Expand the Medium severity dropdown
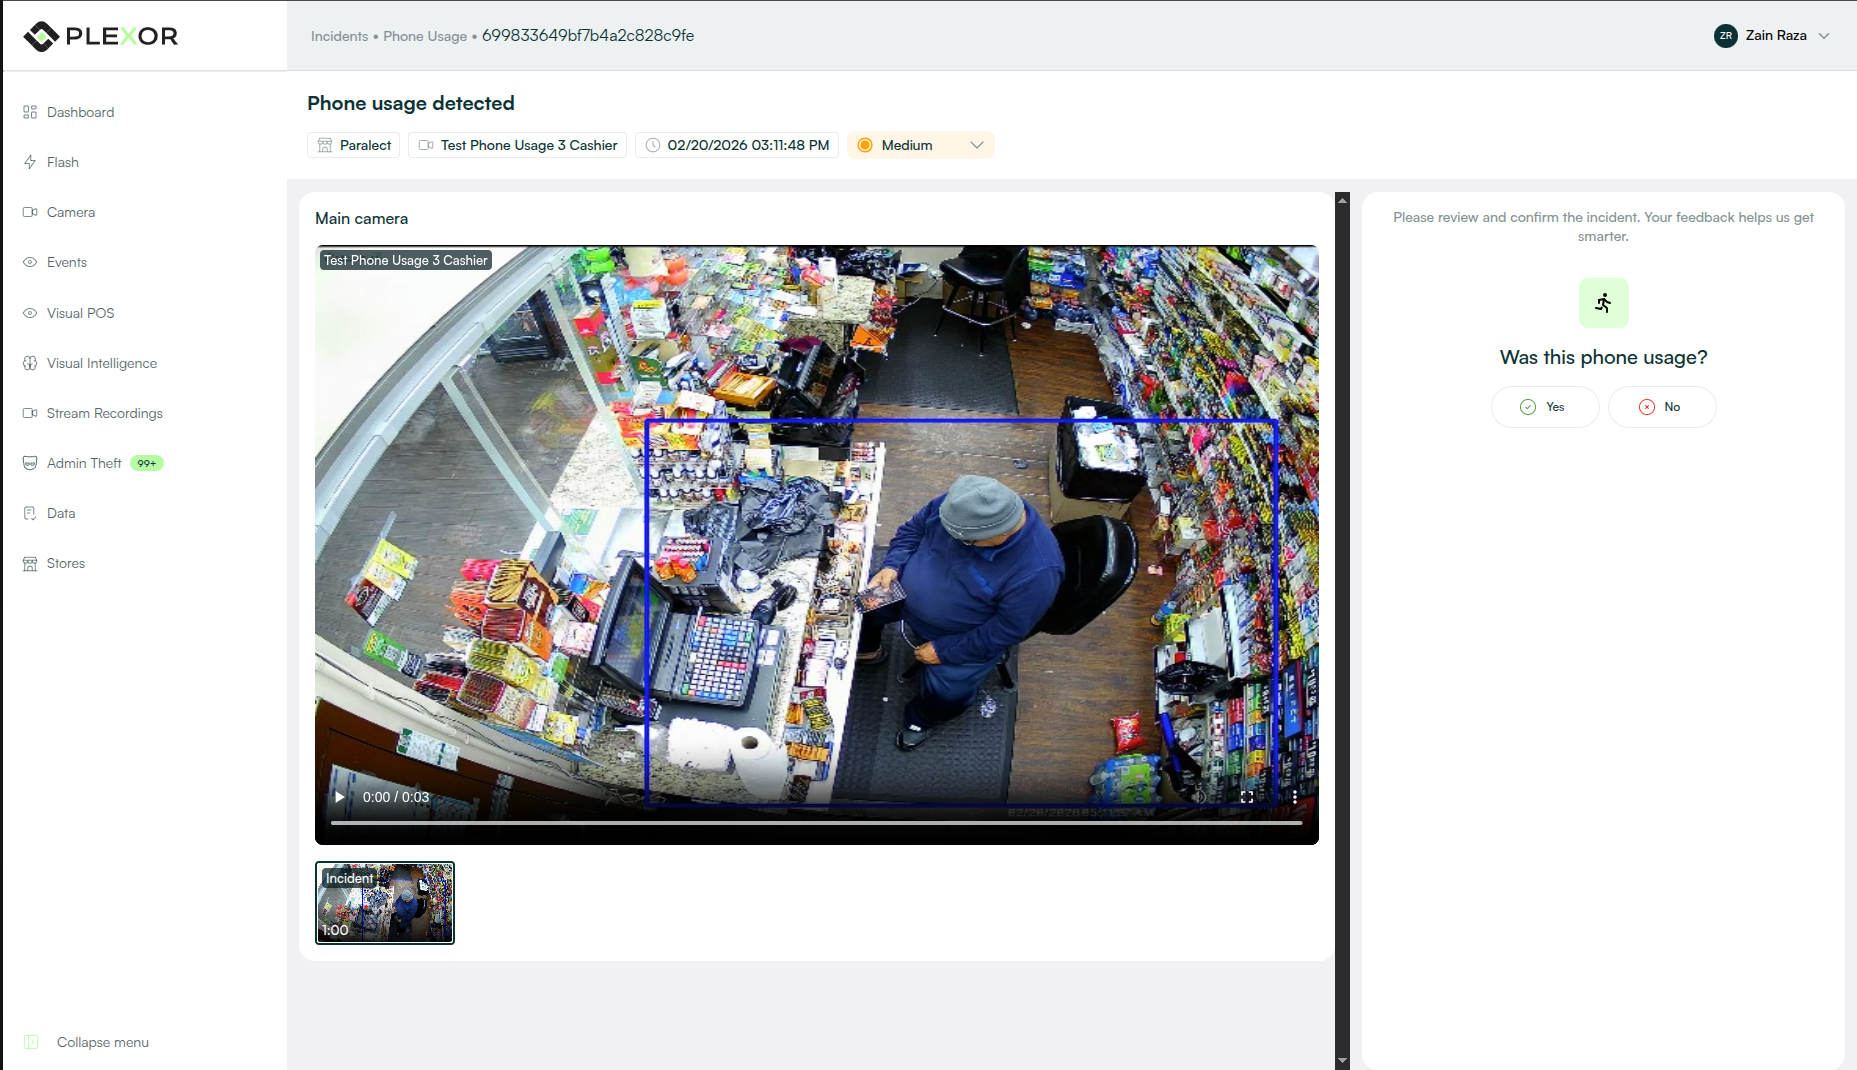 coord(920,145)
